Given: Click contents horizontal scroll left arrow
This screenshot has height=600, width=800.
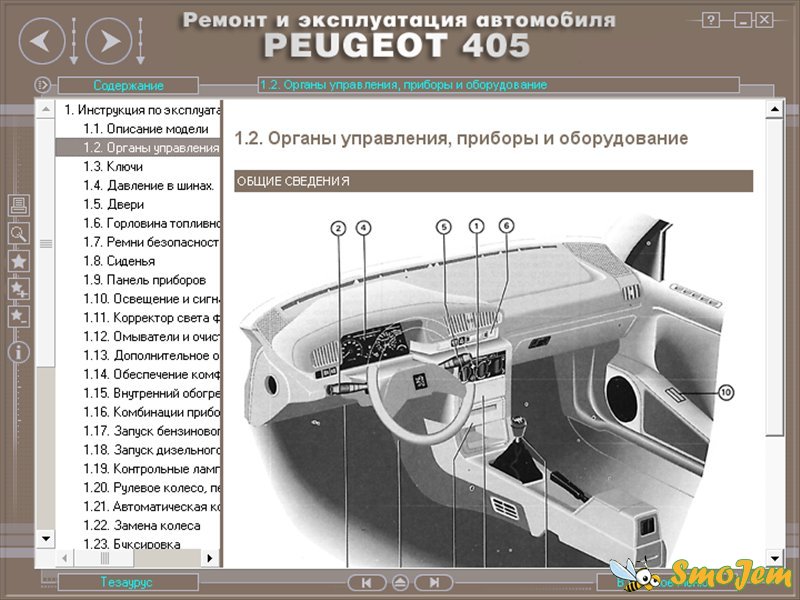Looking at the screenshot, I should click(x=64, y=558).
